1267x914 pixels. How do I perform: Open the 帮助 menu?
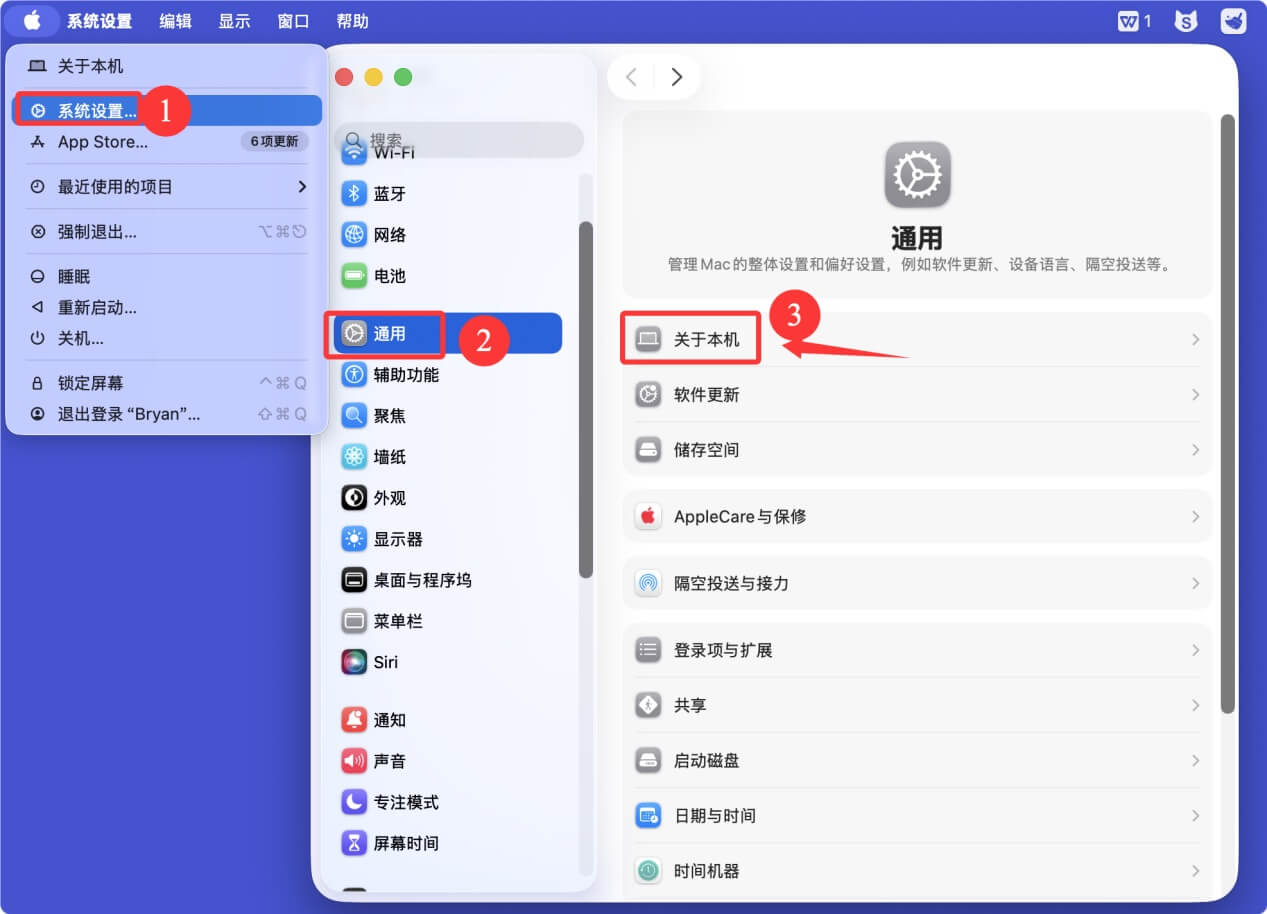tap(352, 20)
